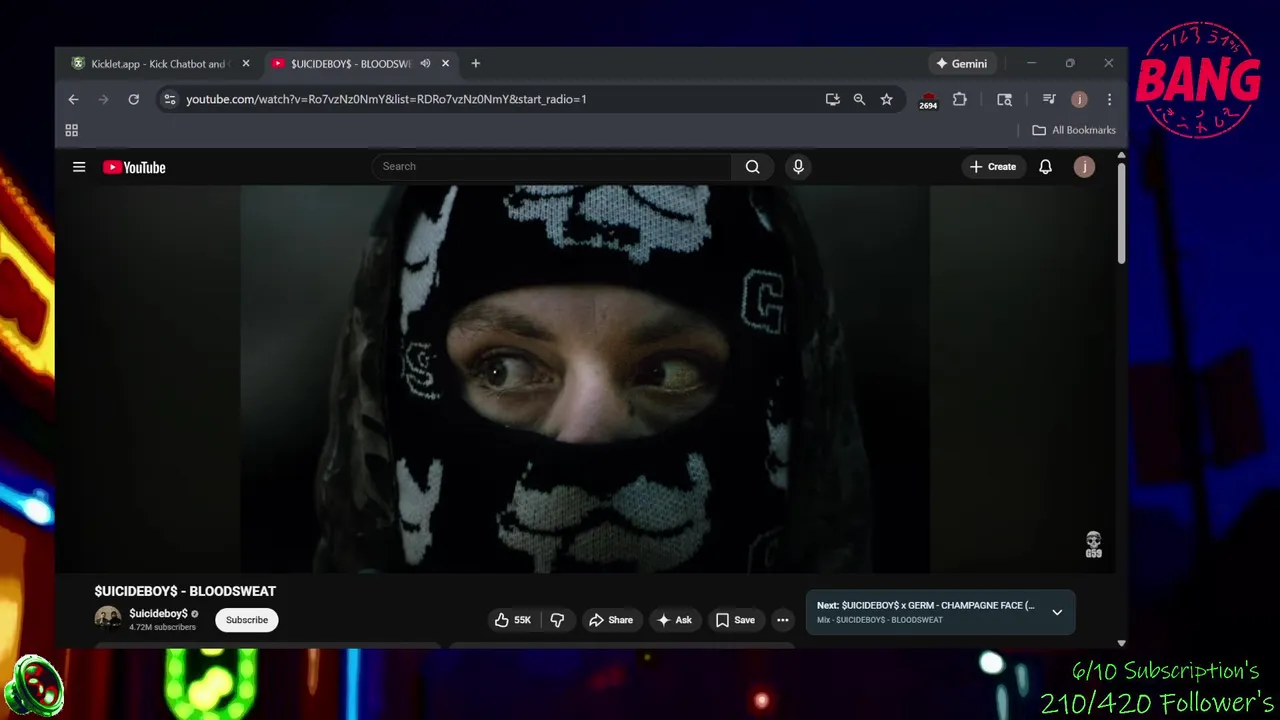Screen dimensions: 1280x720
Task: Open extension with 2694 badge
Action: (928, 100)
